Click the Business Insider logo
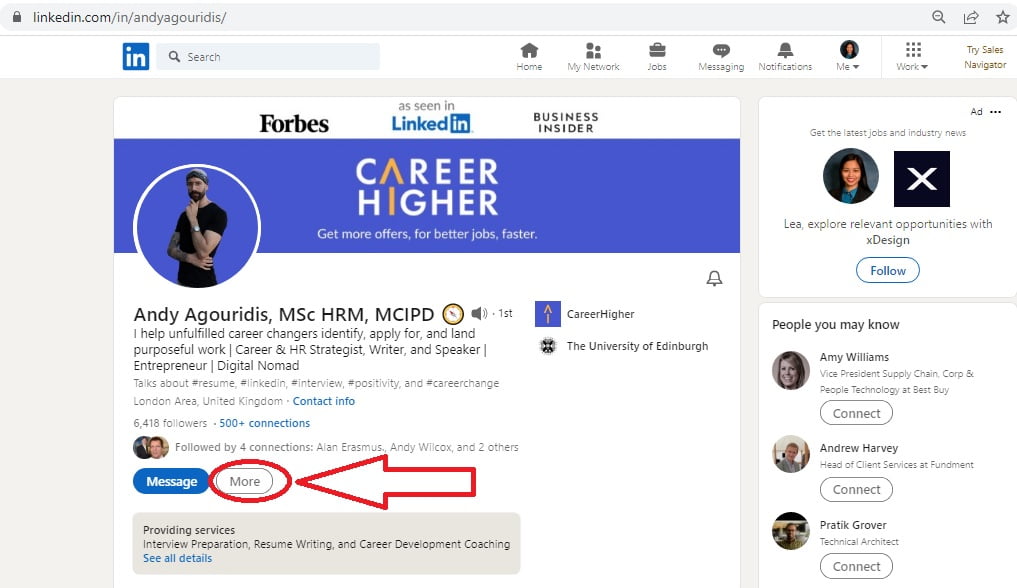The width and height of the screenshot is (1017, 588). pyautogui.click(x=566, y=122)
